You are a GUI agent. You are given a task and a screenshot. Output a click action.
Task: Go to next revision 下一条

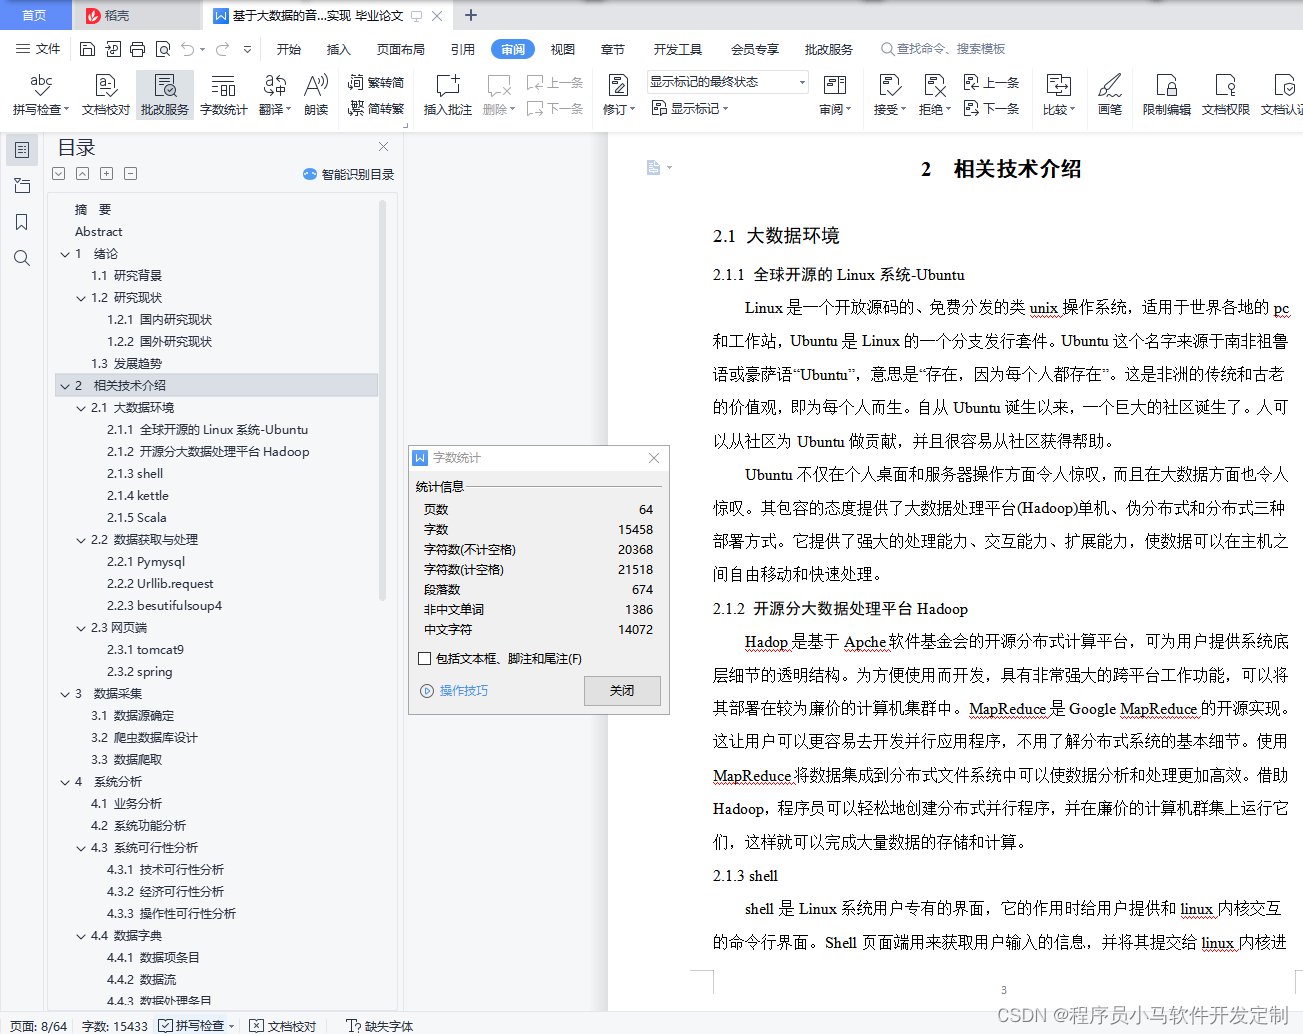click(991, 108)
